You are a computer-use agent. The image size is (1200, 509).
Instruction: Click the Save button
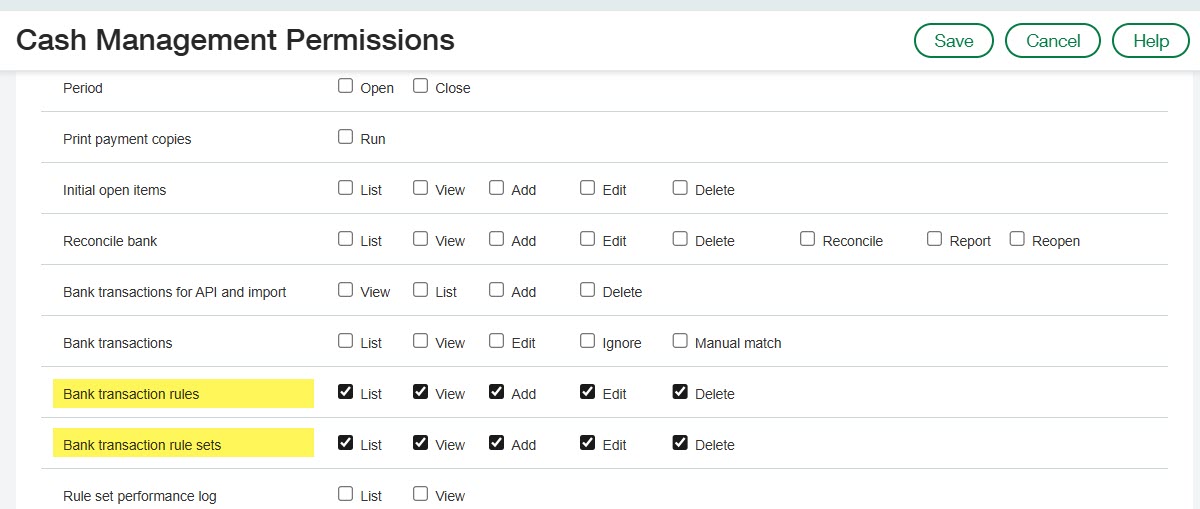[x=953, y=41]
